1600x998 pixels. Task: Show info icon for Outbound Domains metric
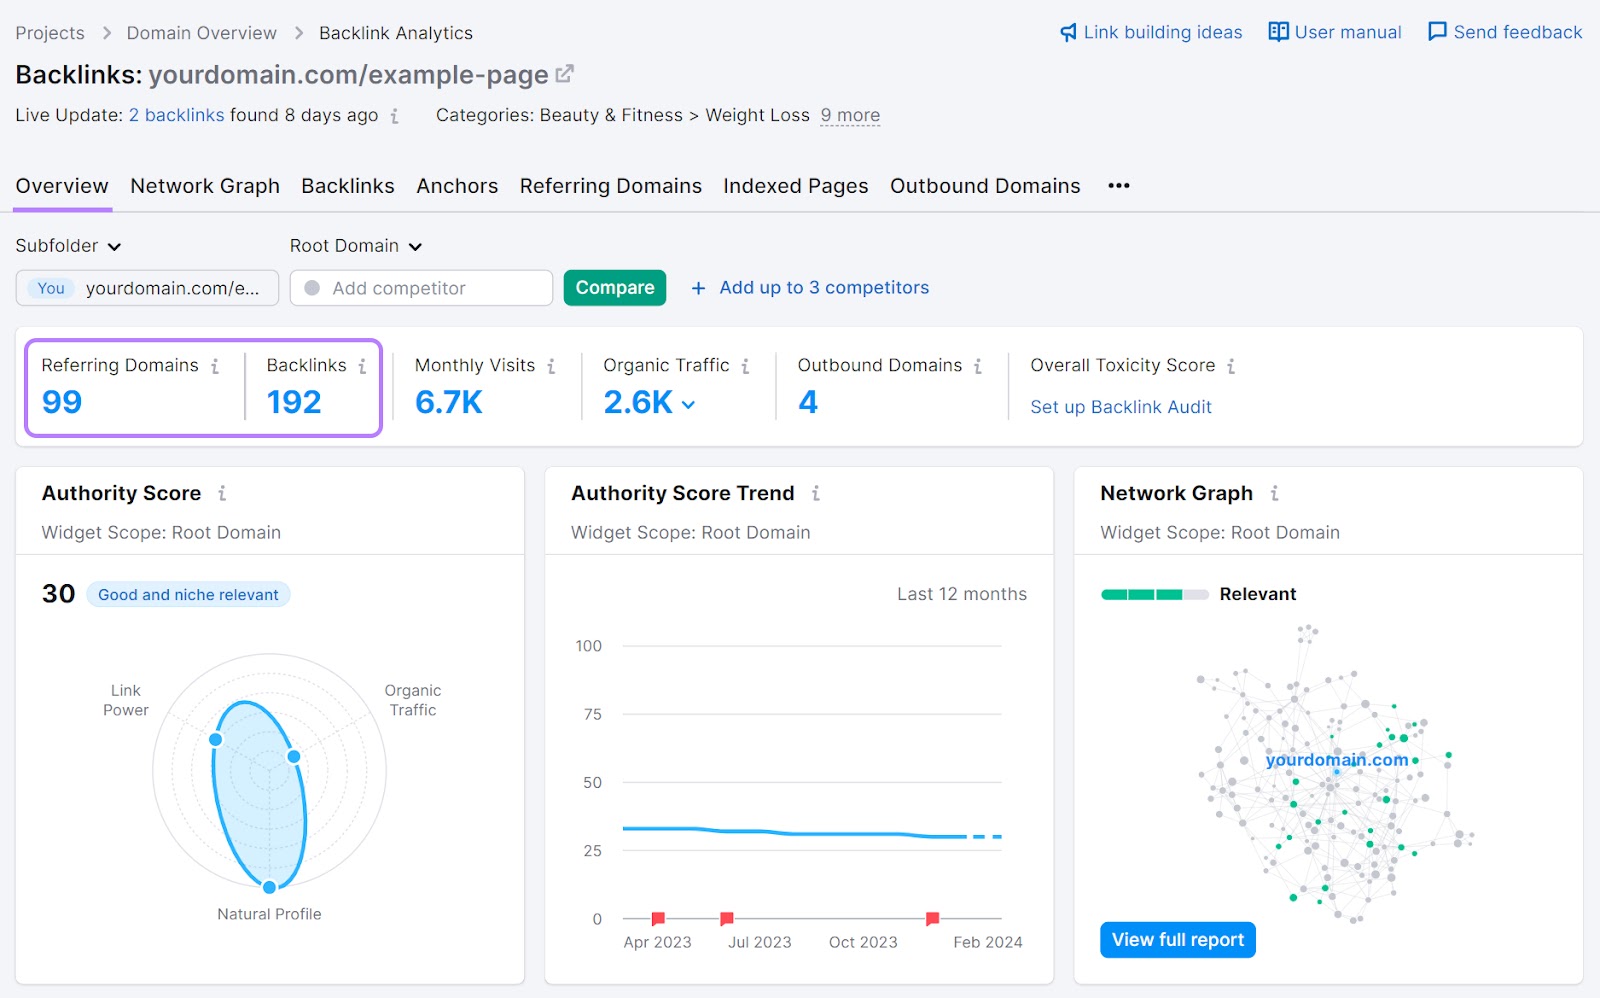(978, 366)
